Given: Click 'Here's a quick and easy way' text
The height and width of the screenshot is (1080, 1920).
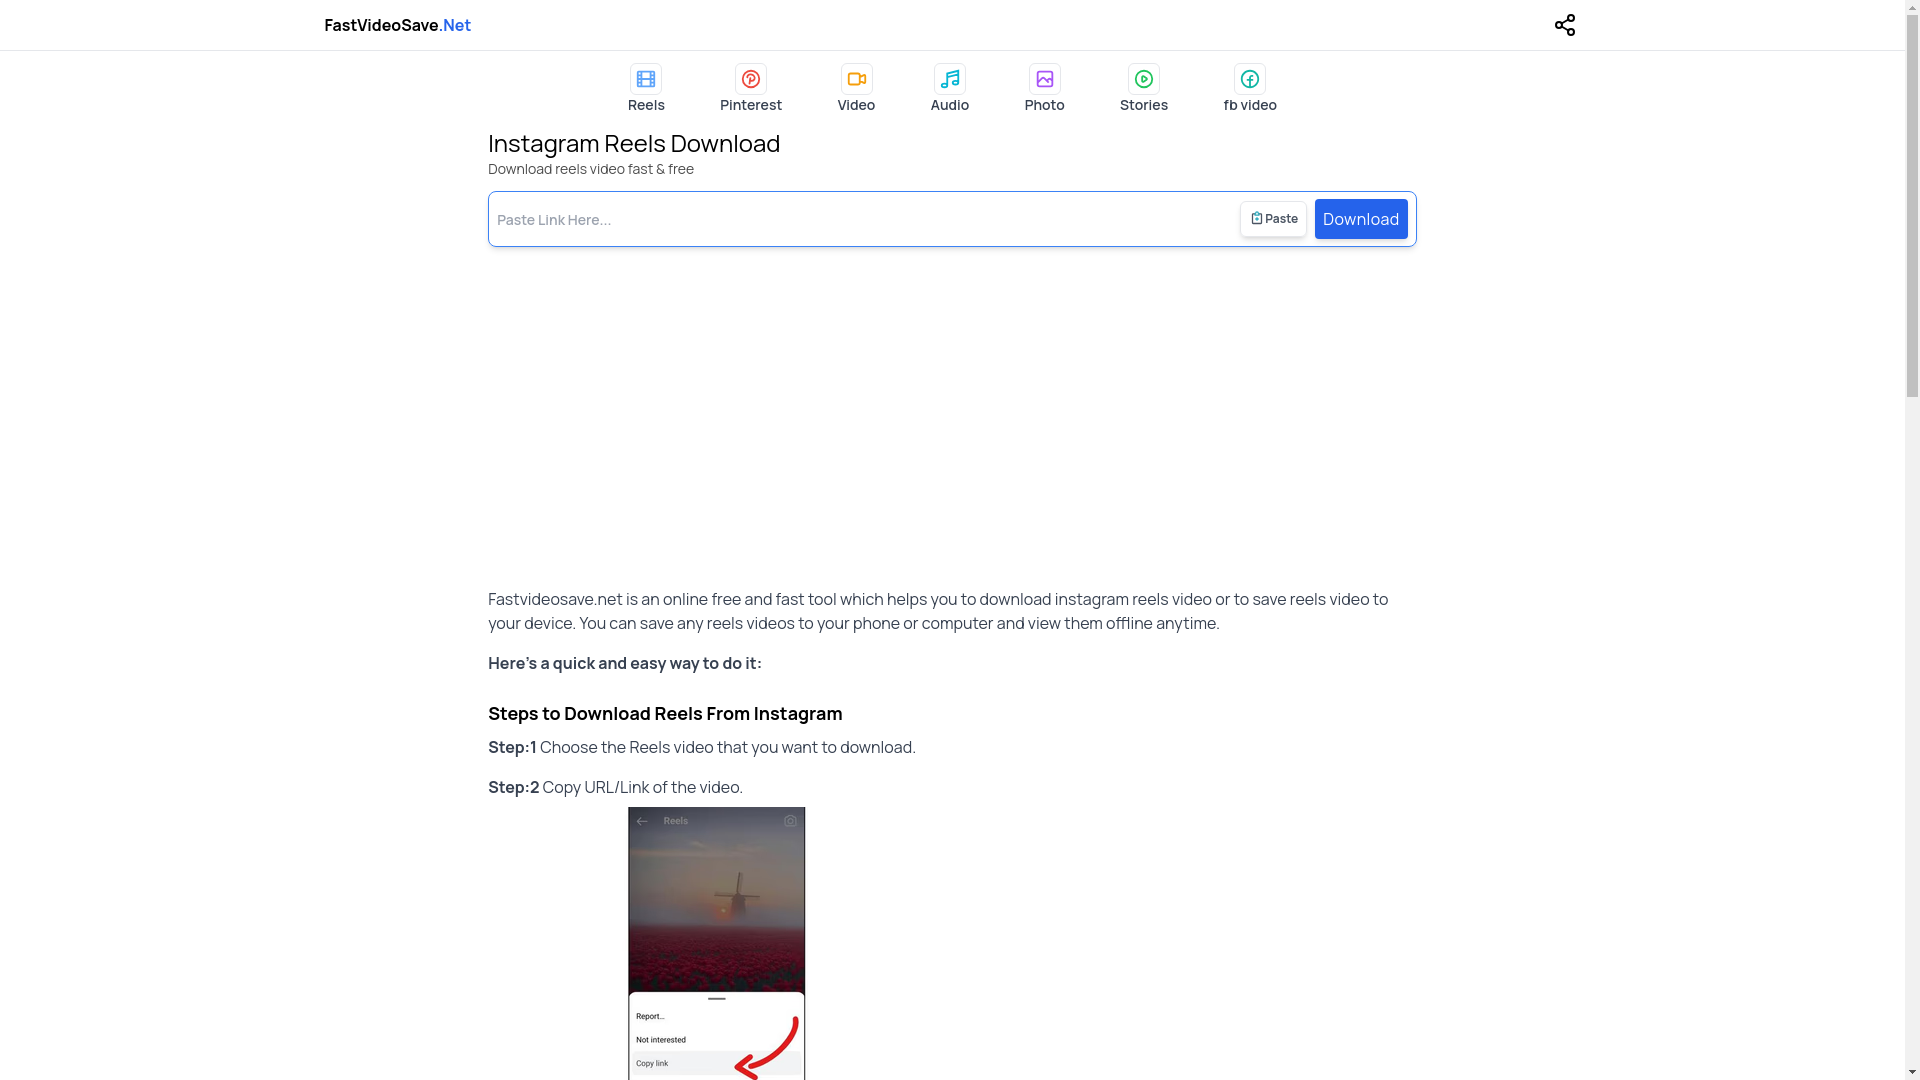Looking at the screenshot, I should coord(625,663).
